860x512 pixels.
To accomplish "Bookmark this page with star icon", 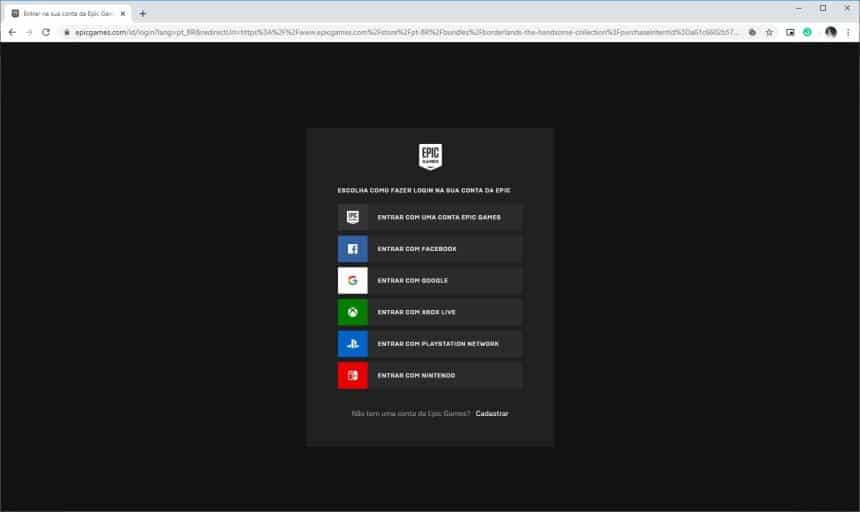I will [770, 32].
